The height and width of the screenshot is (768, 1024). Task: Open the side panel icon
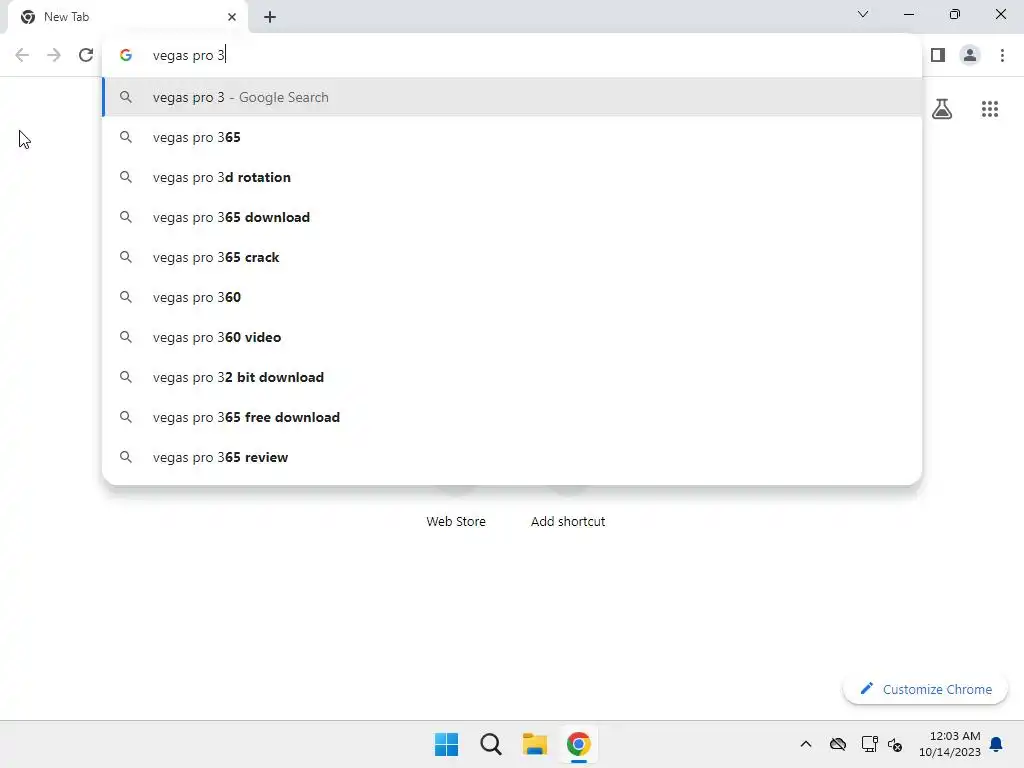tap(938, 55)
